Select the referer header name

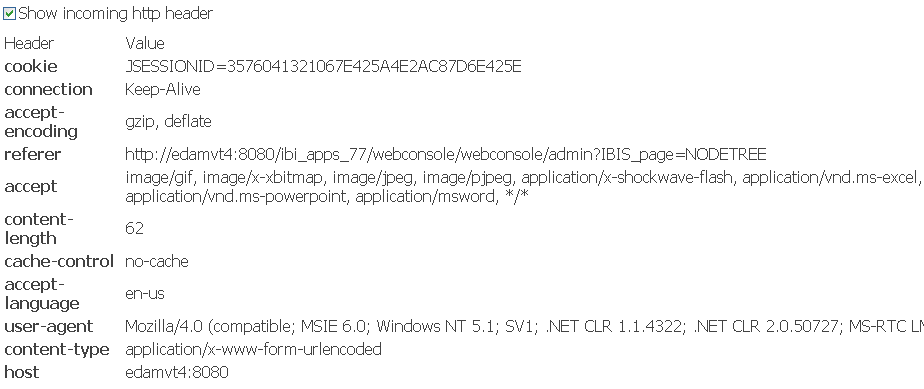32,154
